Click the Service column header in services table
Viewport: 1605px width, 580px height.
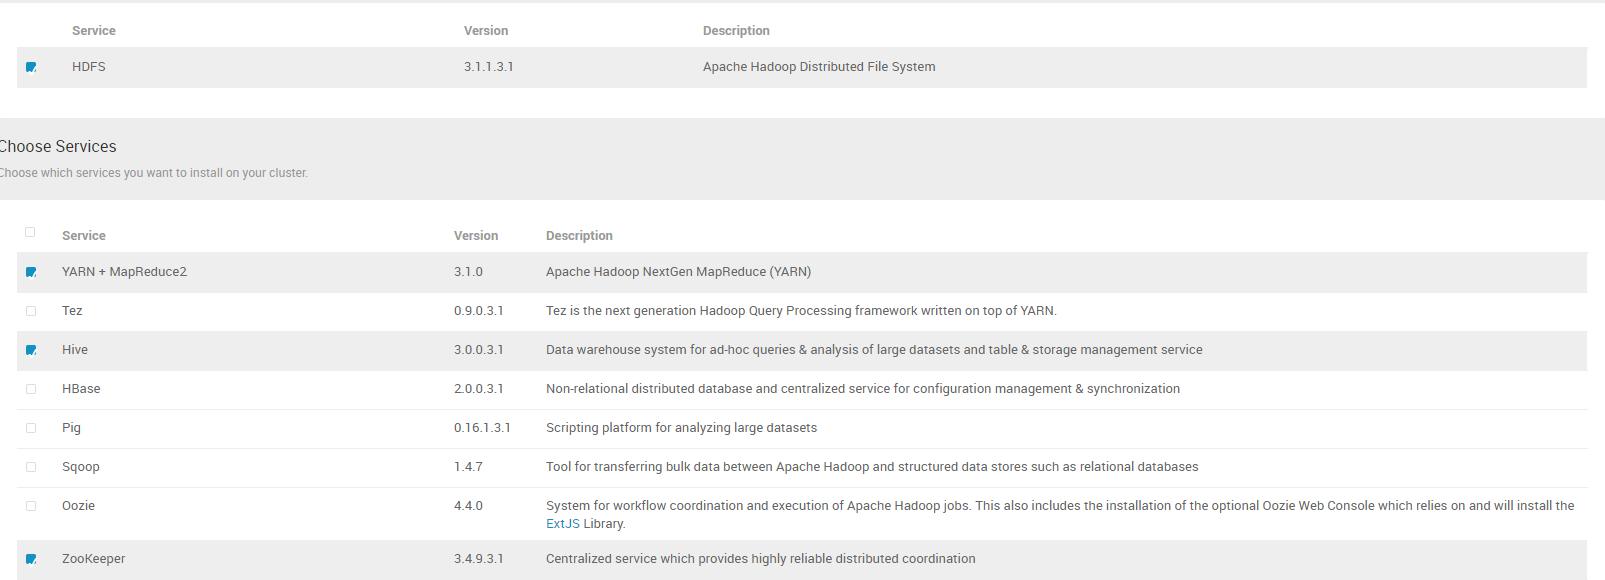[84, 236]
